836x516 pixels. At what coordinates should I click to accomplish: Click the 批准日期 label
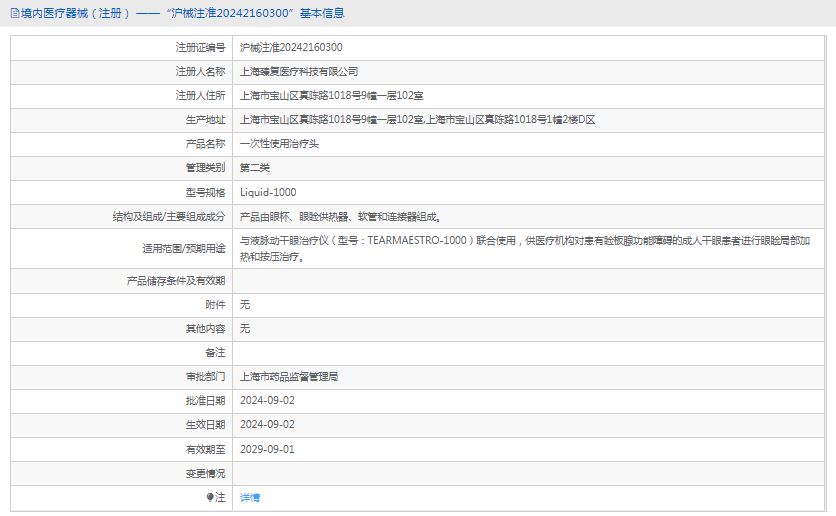[x=205, y=400]
